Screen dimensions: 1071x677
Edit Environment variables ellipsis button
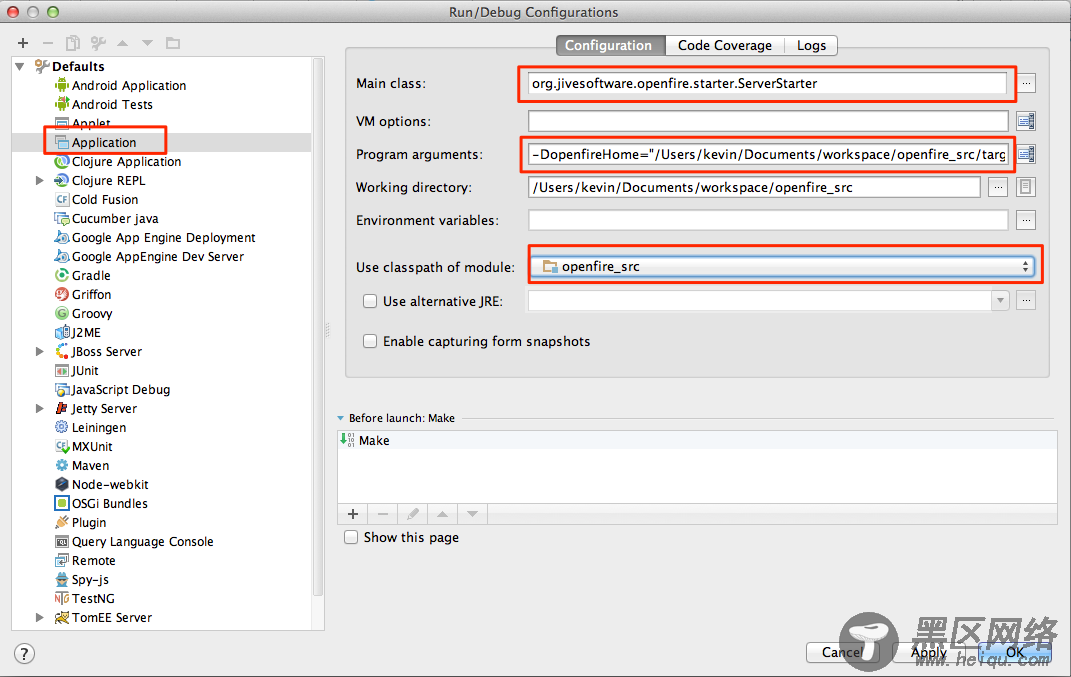1026,220
